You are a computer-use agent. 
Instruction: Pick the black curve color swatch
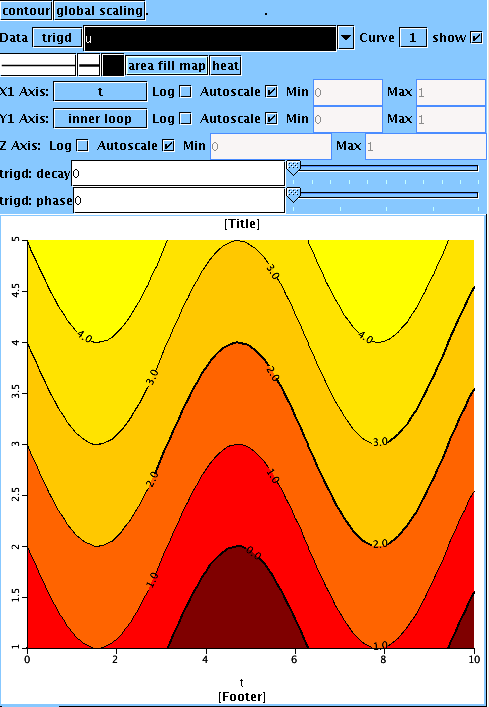113,66
